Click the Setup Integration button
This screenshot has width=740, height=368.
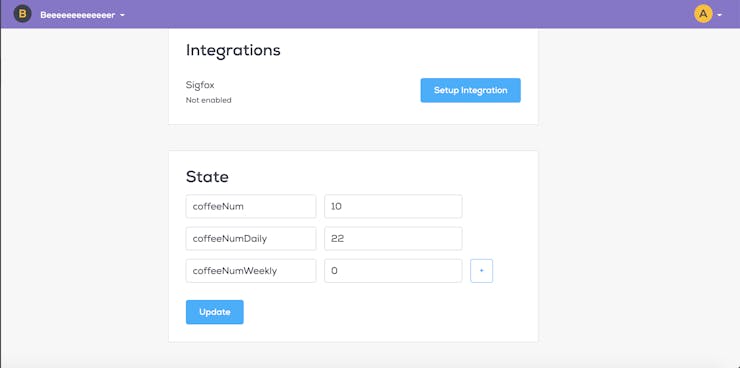(471, 90)
